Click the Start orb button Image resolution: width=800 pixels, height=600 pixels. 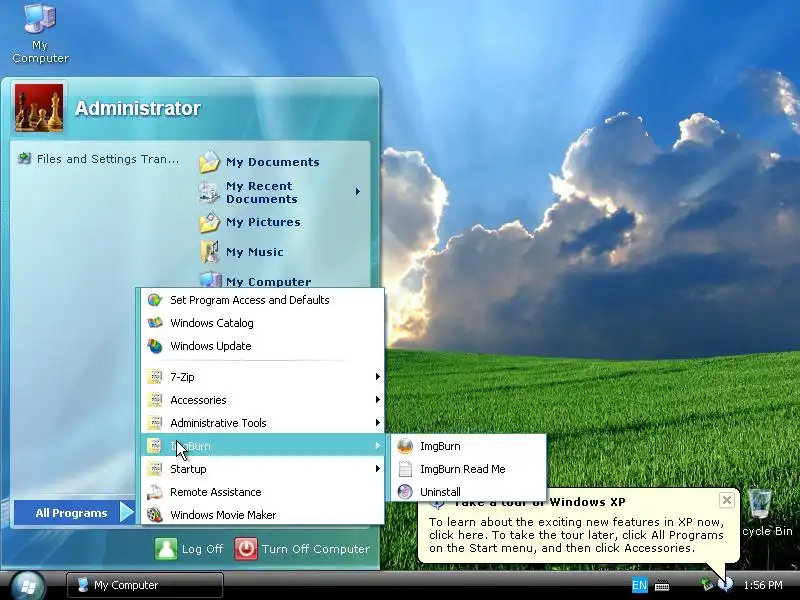tap(27, 586)
